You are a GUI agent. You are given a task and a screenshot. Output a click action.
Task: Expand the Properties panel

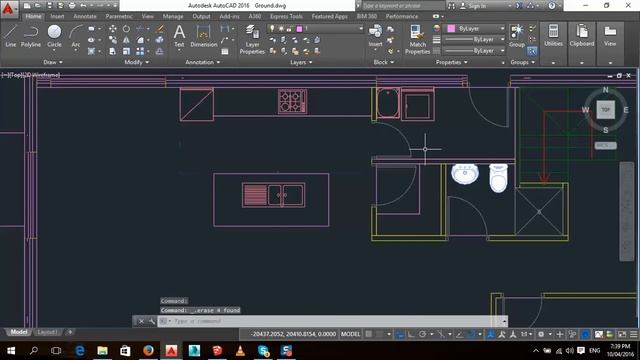(451, 62)
